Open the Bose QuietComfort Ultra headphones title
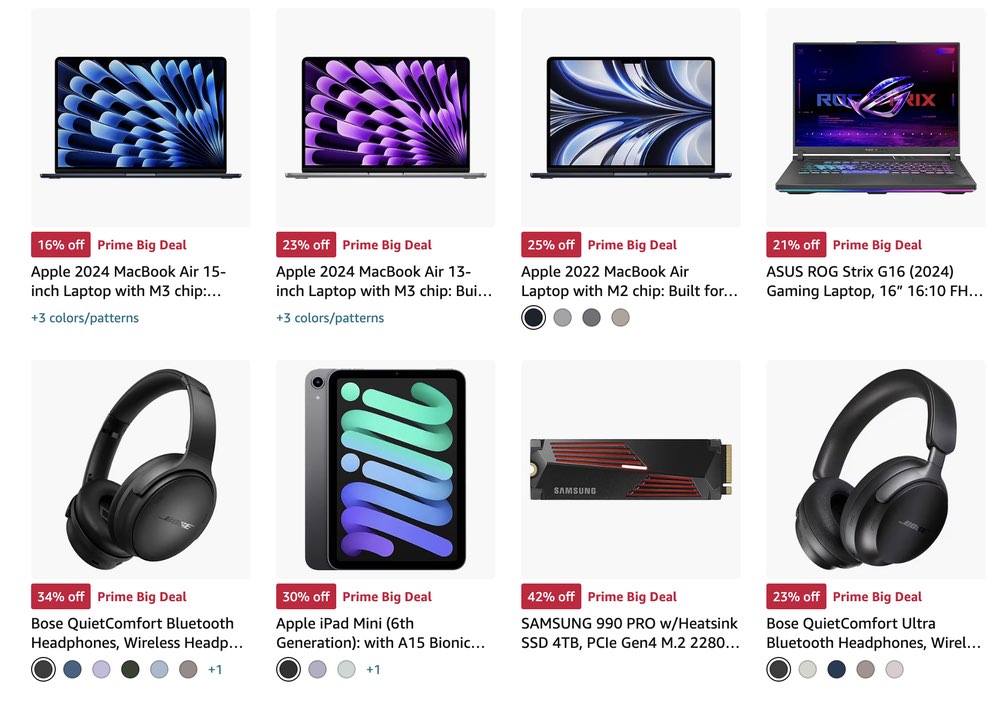 click(x=874, y=633)
